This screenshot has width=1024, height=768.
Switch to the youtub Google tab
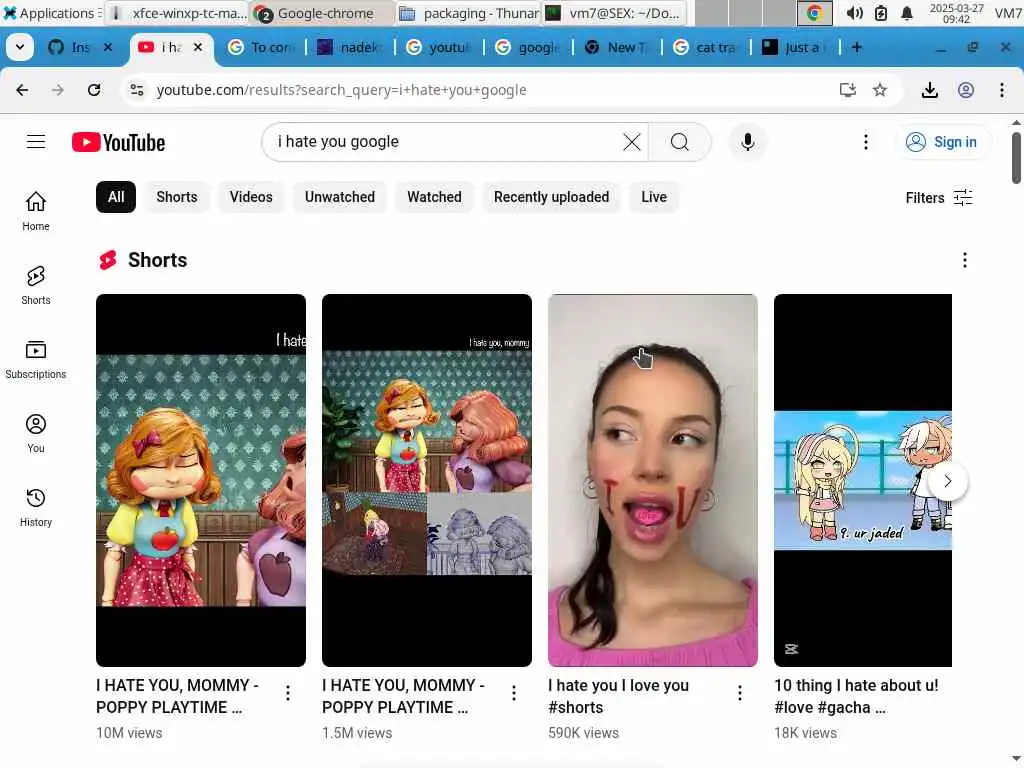coord(439,47)
